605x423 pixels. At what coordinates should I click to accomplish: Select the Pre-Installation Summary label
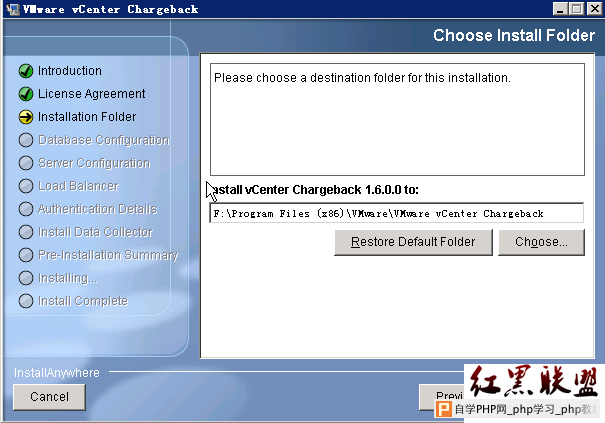click(108, 255)
